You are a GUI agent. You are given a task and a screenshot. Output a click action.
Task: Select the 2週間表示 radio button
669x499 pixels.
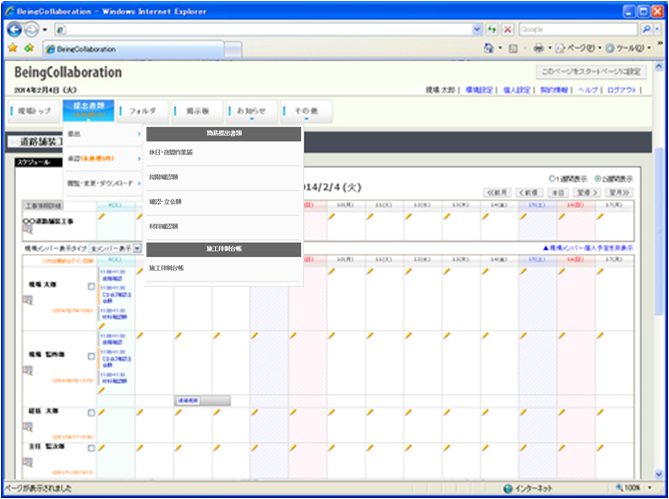pyautogui.click(x=597, y=178)
